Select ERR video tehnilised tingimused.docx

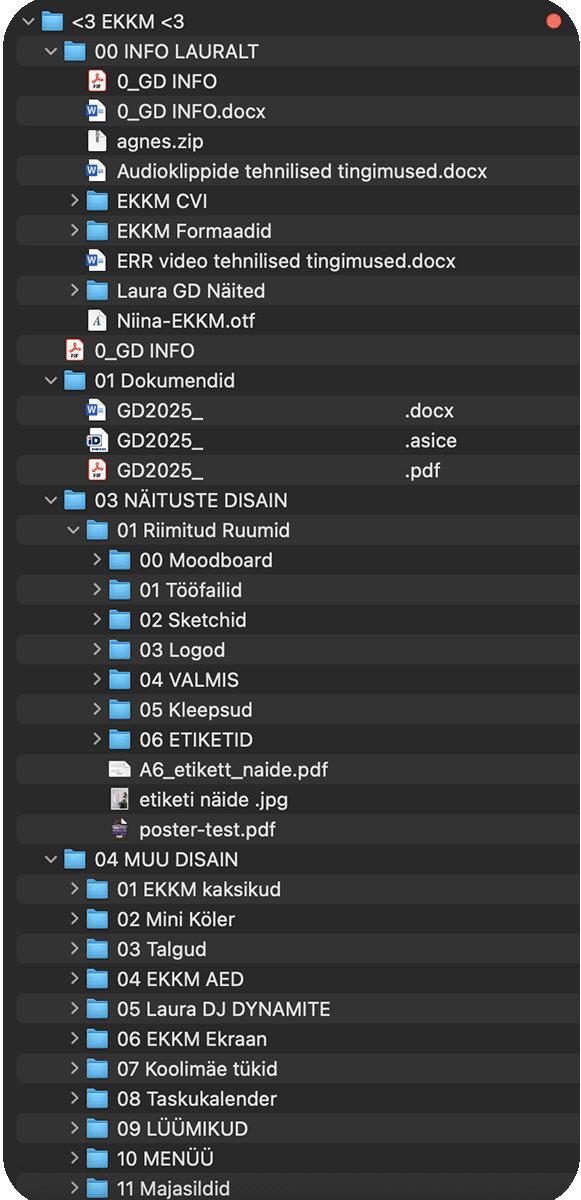point(290,261)
